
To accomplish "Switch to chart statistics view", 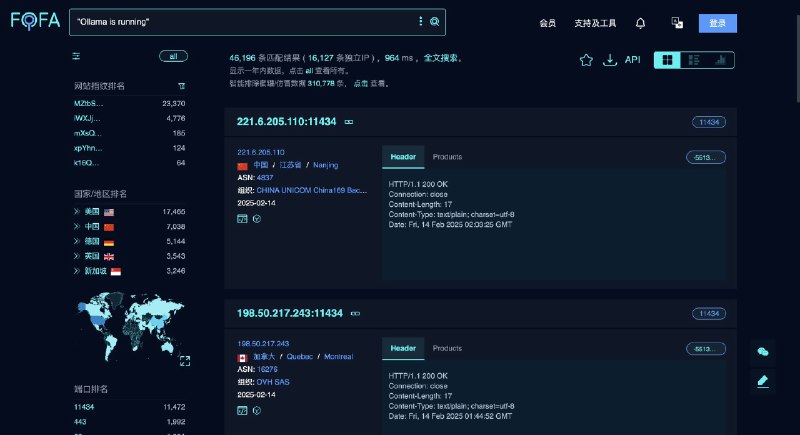I will [719, 60].
